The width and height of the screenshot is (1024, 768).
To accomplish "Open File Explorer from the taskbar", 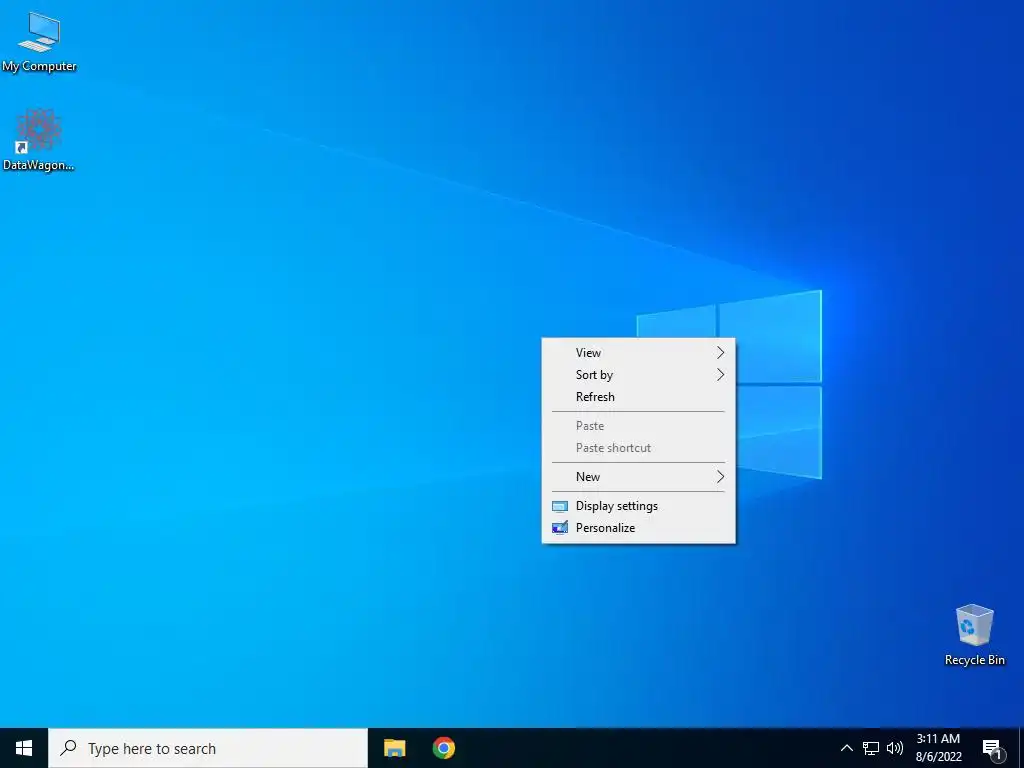I will click(x=394, y=748).
